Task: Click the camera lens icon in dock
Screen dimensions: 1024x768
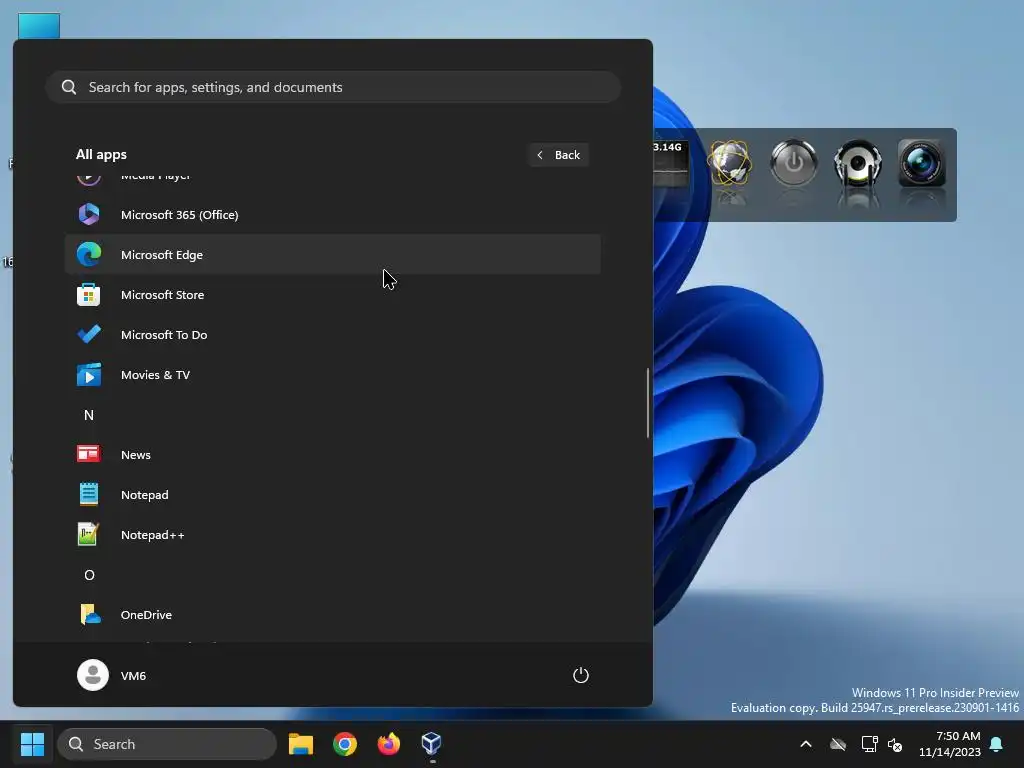Action: pyautogui.click(x=921, y=163)
